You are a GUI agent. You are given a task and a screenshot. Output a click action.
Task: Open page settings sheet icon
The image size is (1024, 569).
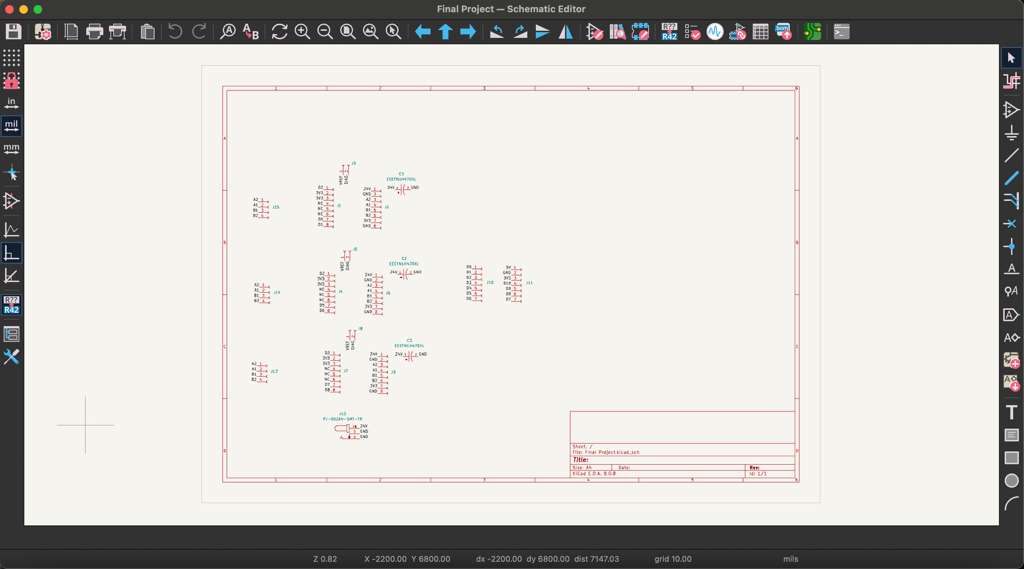point(71,31)
